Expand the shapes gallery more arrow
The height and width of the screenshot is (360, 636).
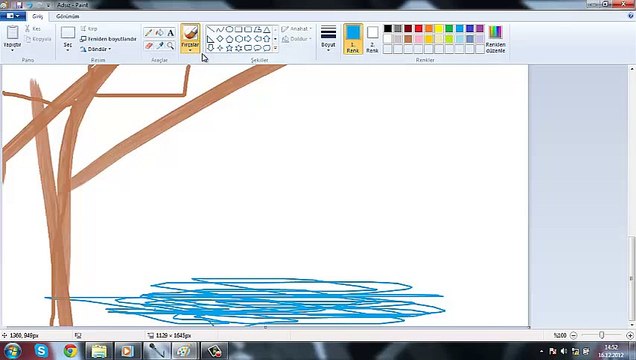[275, 48]
